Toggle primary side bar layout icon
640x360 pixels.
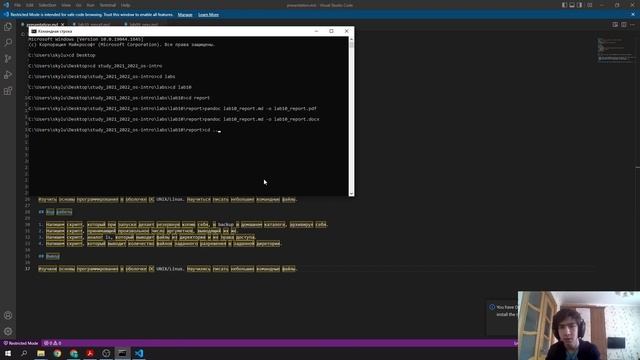tap(564, 5)
